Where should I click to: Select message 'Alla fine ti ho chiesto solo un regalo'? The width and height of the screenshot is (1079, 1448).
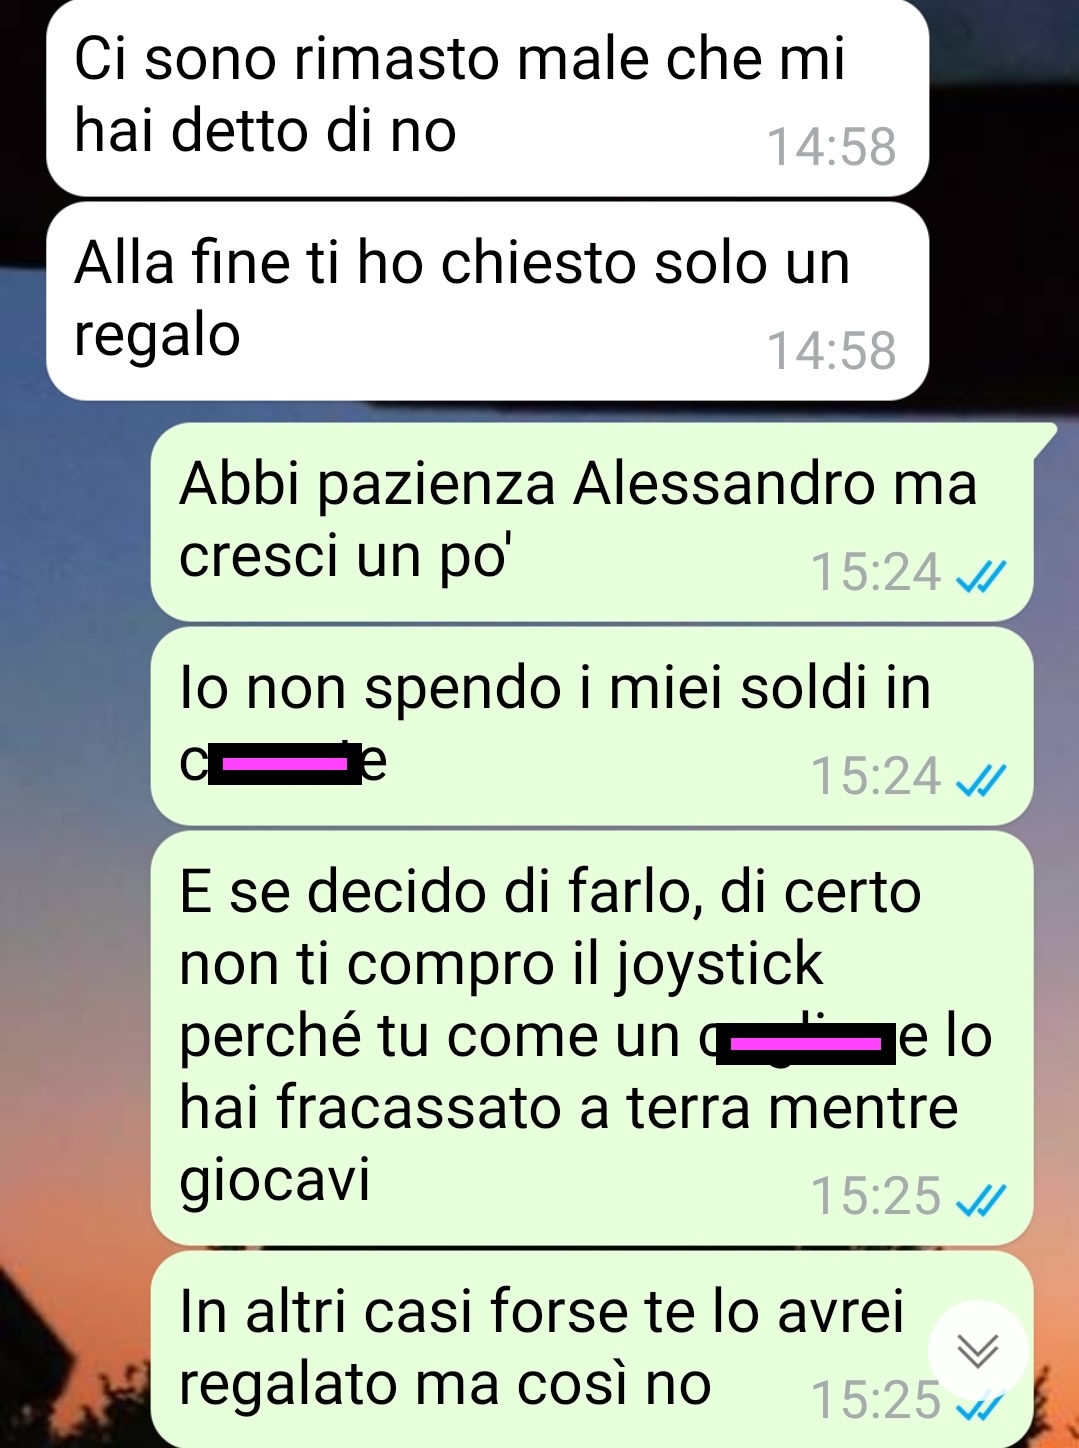pos(487,301)
